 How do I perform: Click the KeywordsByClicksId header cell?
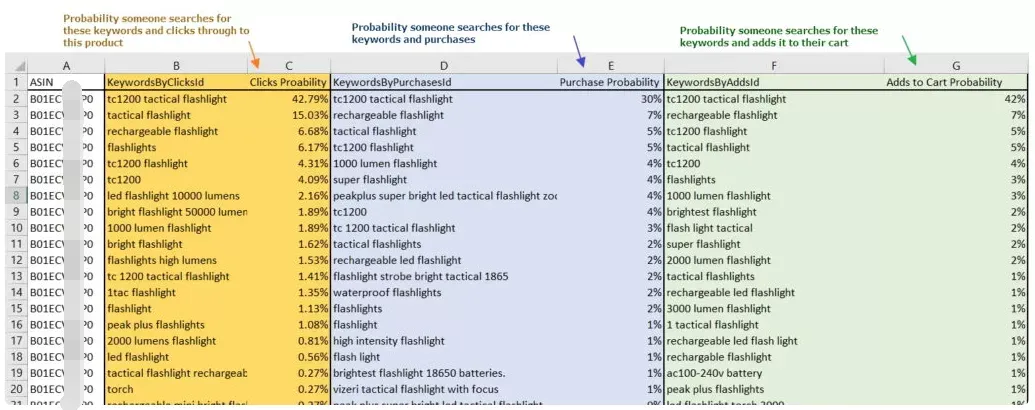(x=176, y=83)
